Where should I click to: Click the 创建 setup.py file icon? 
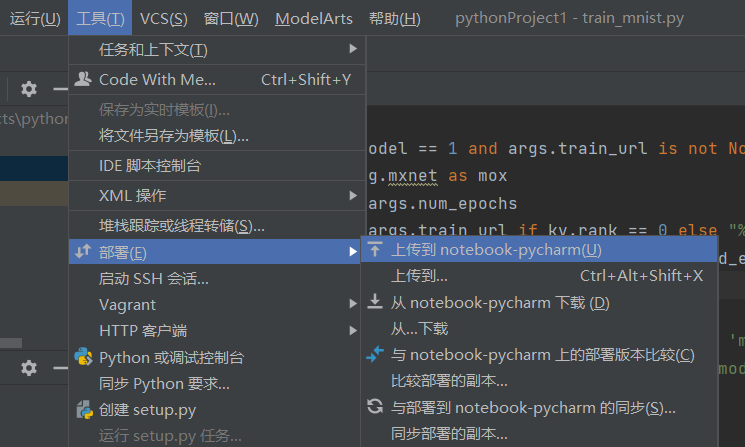(84, 409)
